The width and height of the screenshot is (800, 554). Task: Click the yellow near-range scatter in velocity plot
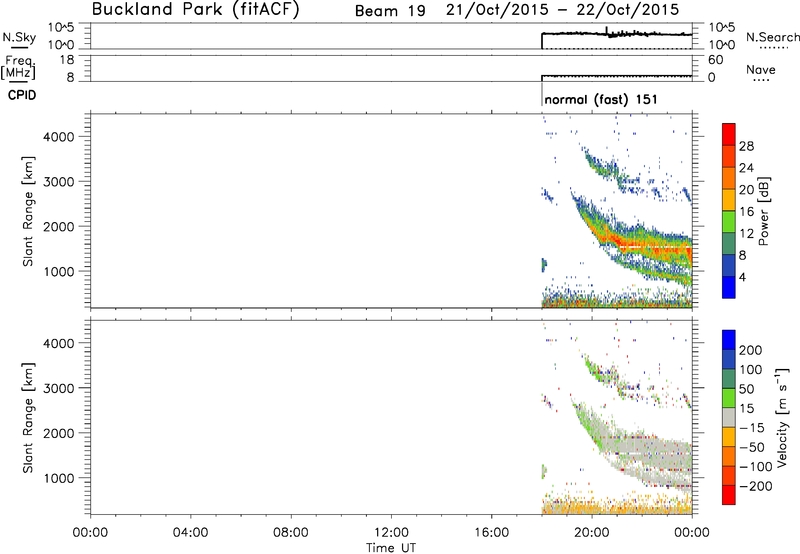tap(616, 507)
